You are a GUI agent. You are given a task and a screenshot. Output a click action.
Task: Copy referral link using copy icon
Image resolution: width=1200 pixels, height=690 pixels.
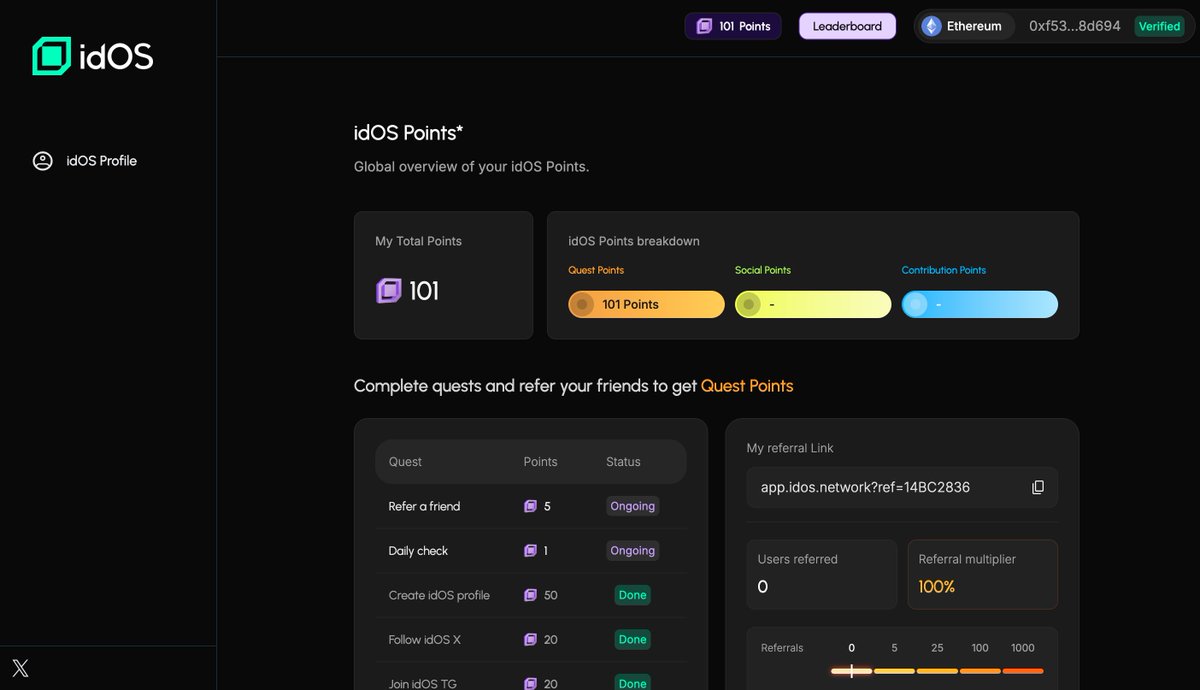[x=1038, y=487]
